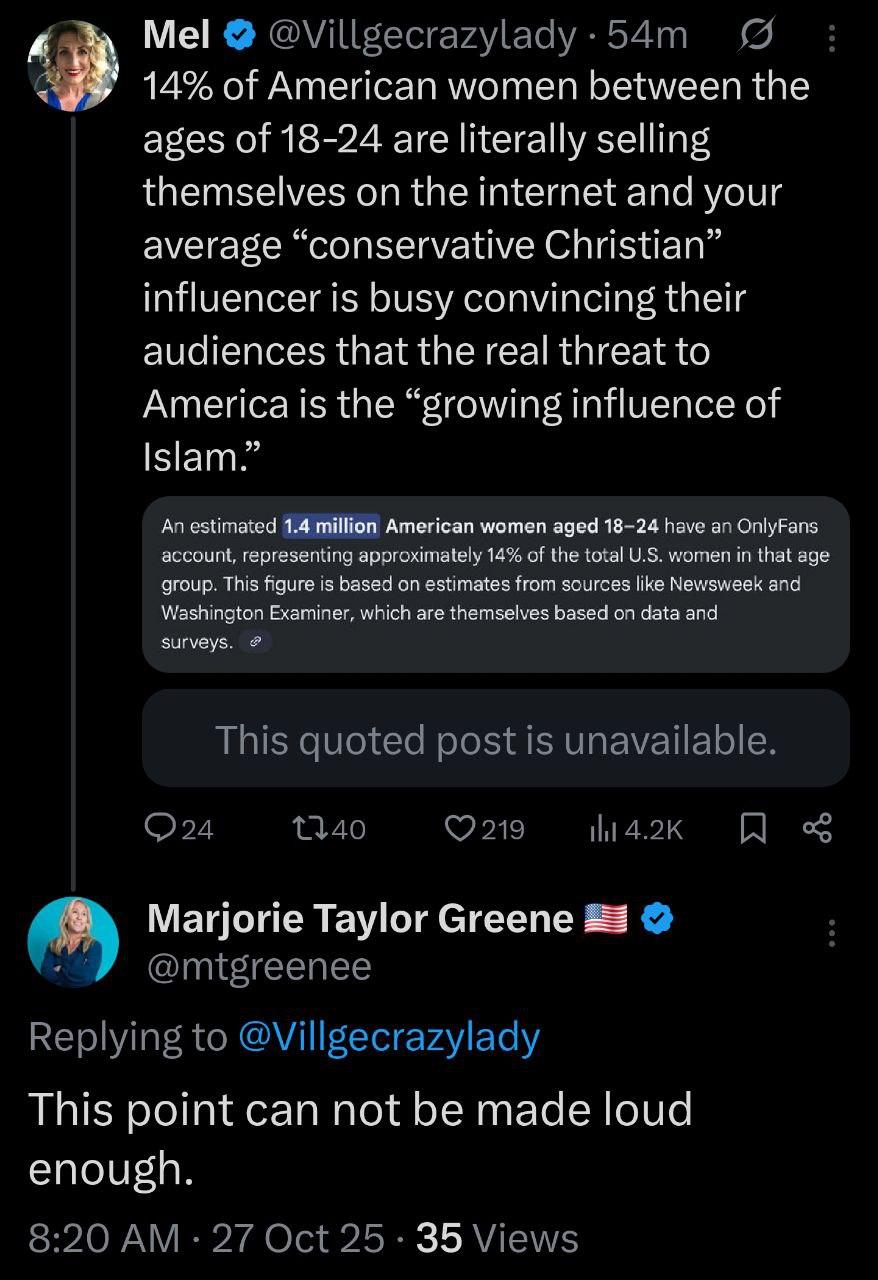Open the three-dot menu on Mel's post
Viewport: 878px width, 1280px height.
click(x=831, y=37)
